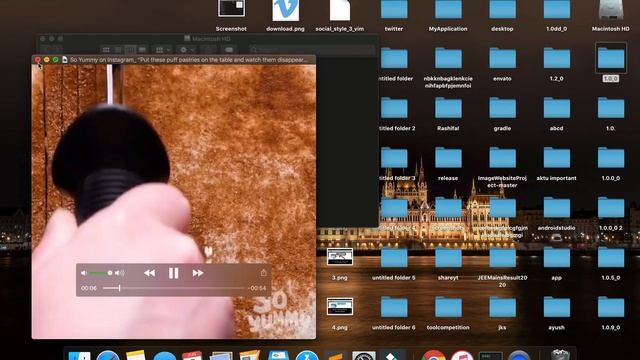Click Finder toolbar edit tags button
This screenshot has width=640, height=360.
229,50
